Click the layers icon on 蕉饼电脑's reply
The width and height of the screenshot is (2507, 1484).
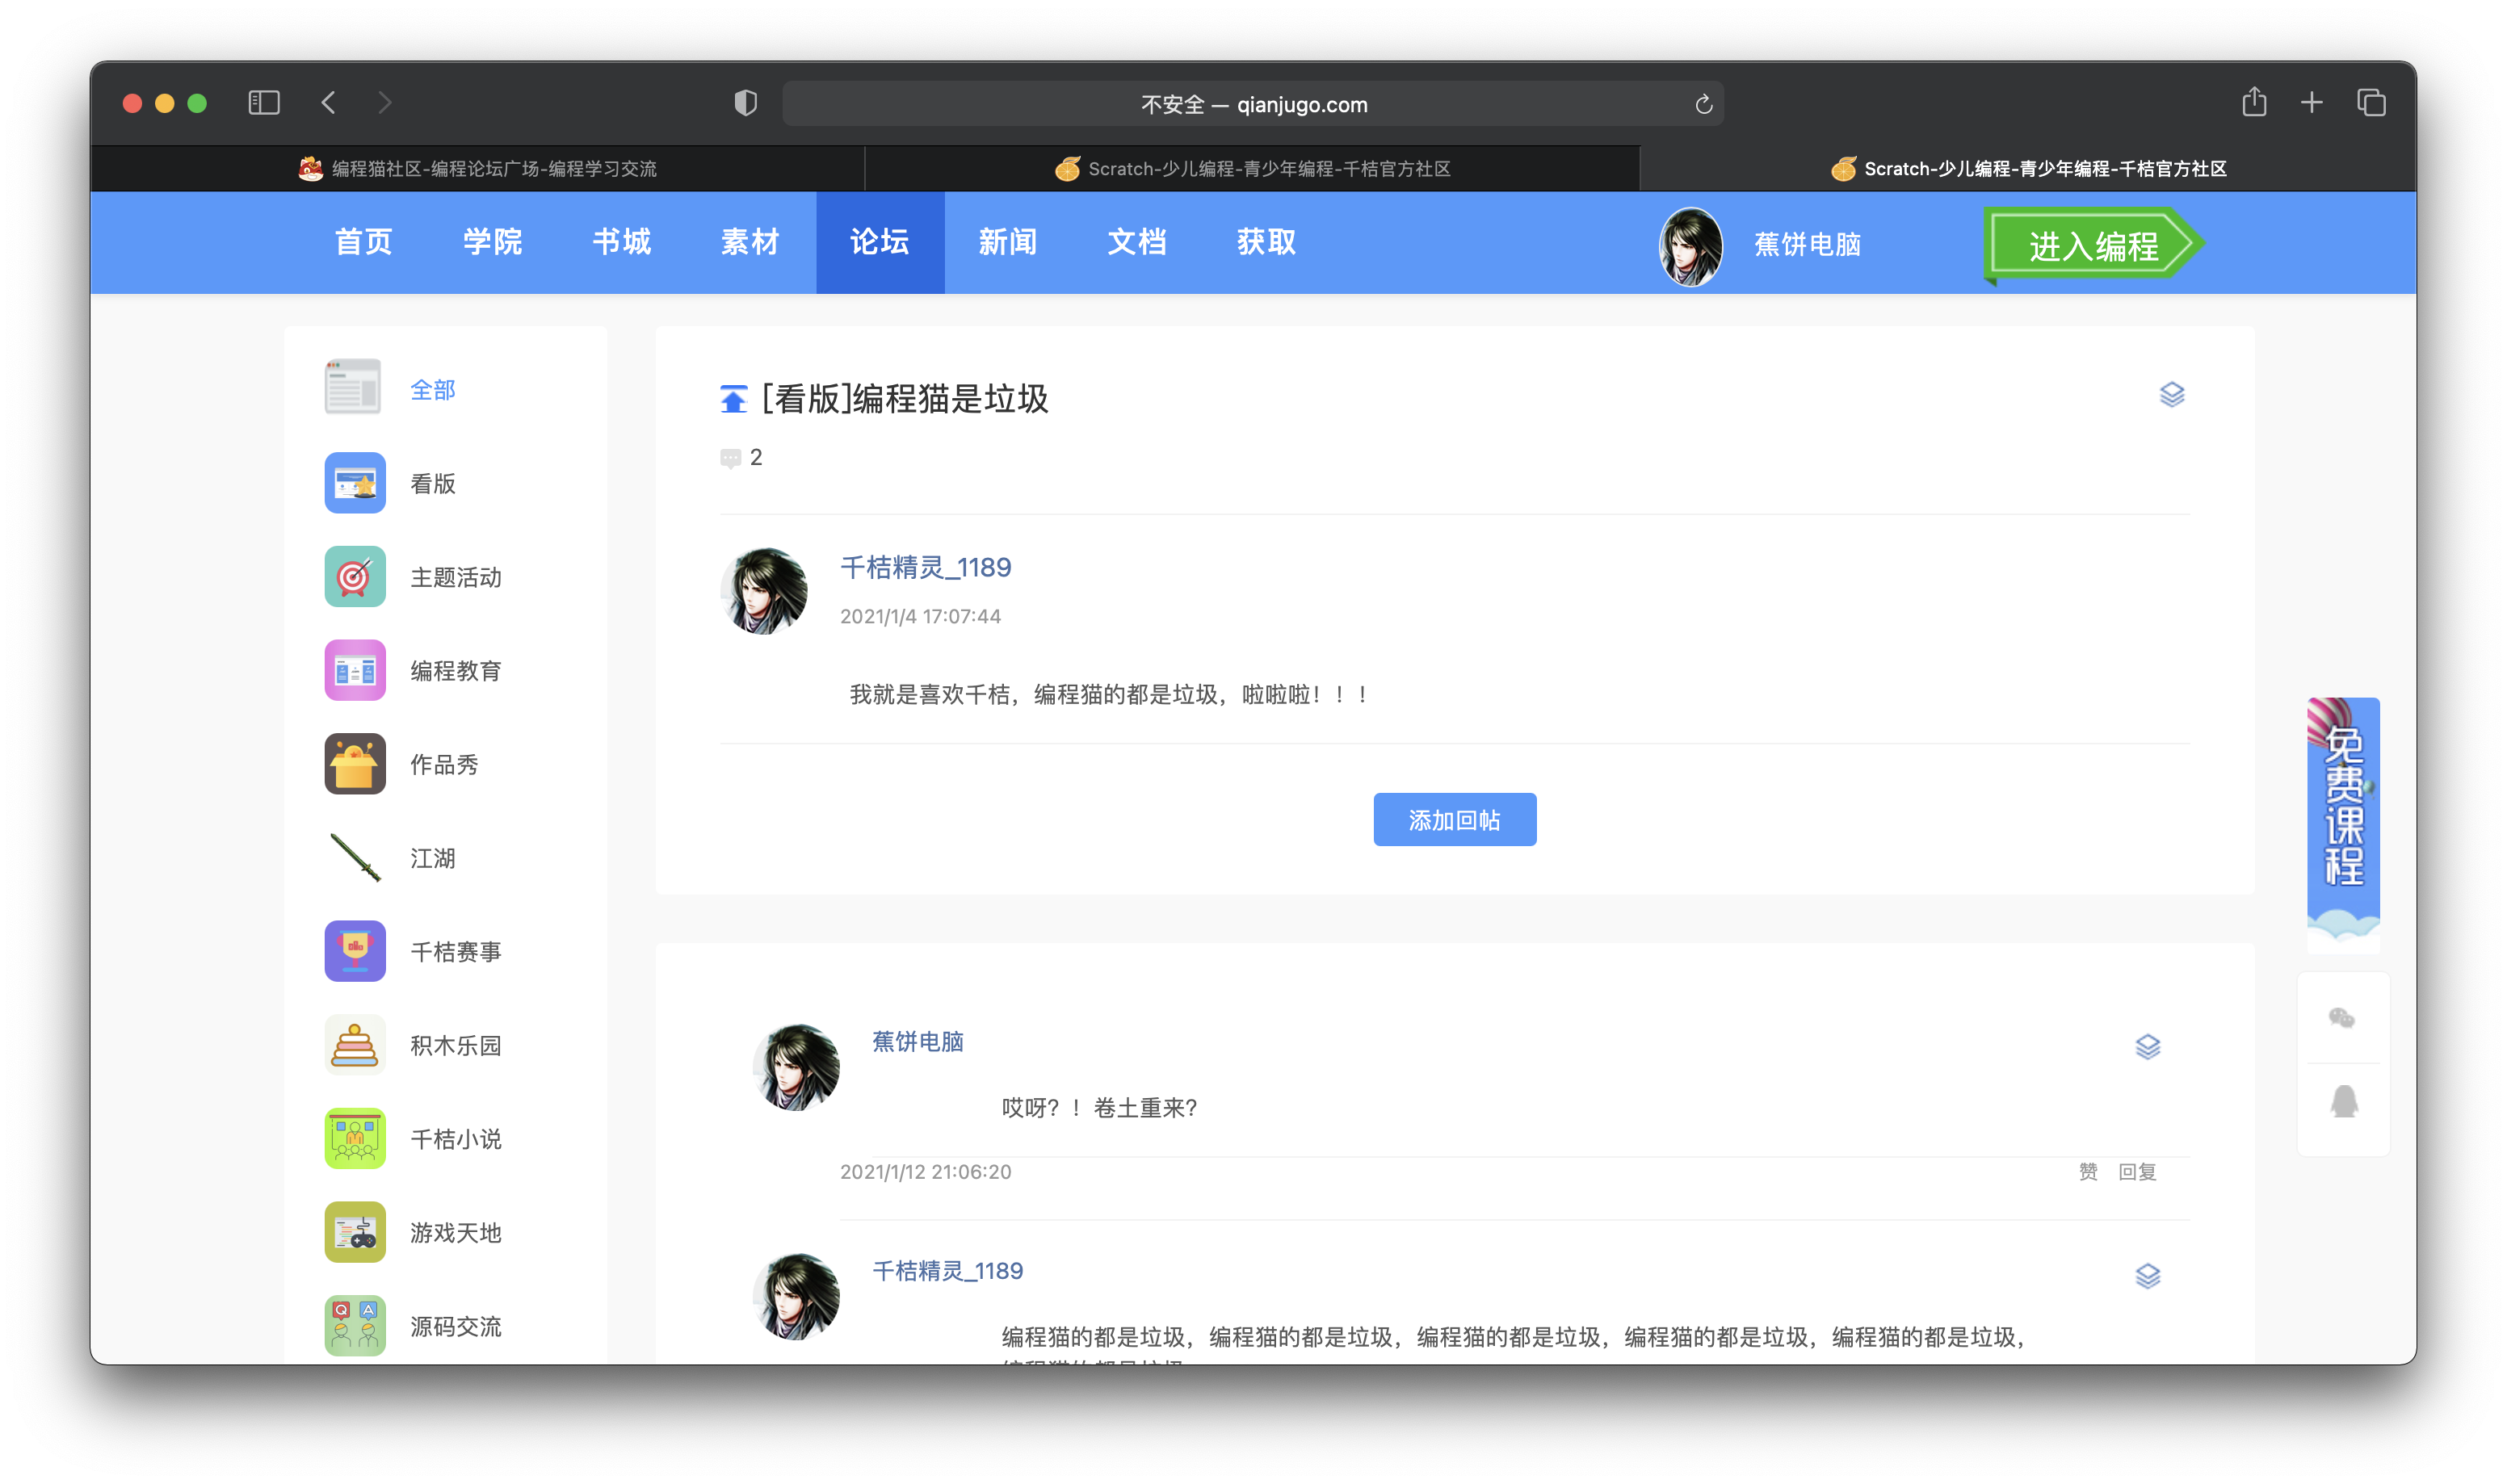pyautogui.click(x=2147, y=1047)
